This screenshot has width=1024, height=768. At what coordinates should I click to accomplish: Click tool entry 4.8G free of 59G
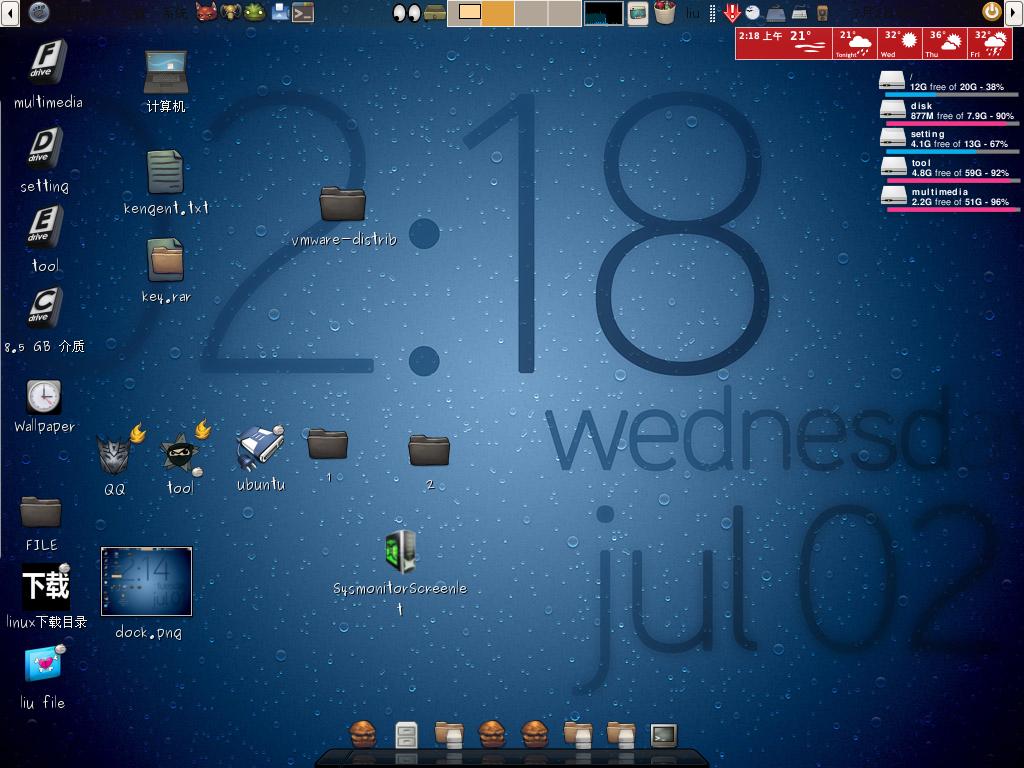(948, 169)
